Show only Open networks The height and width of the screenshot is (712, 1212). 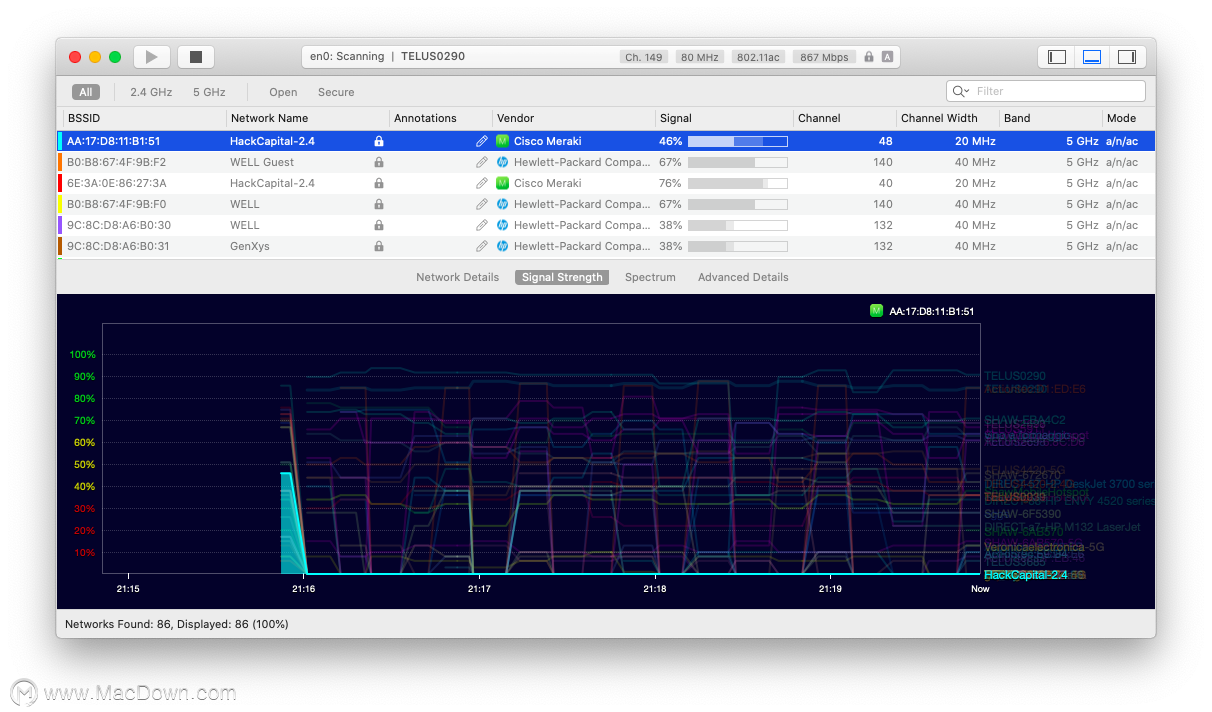pos(283,92)
